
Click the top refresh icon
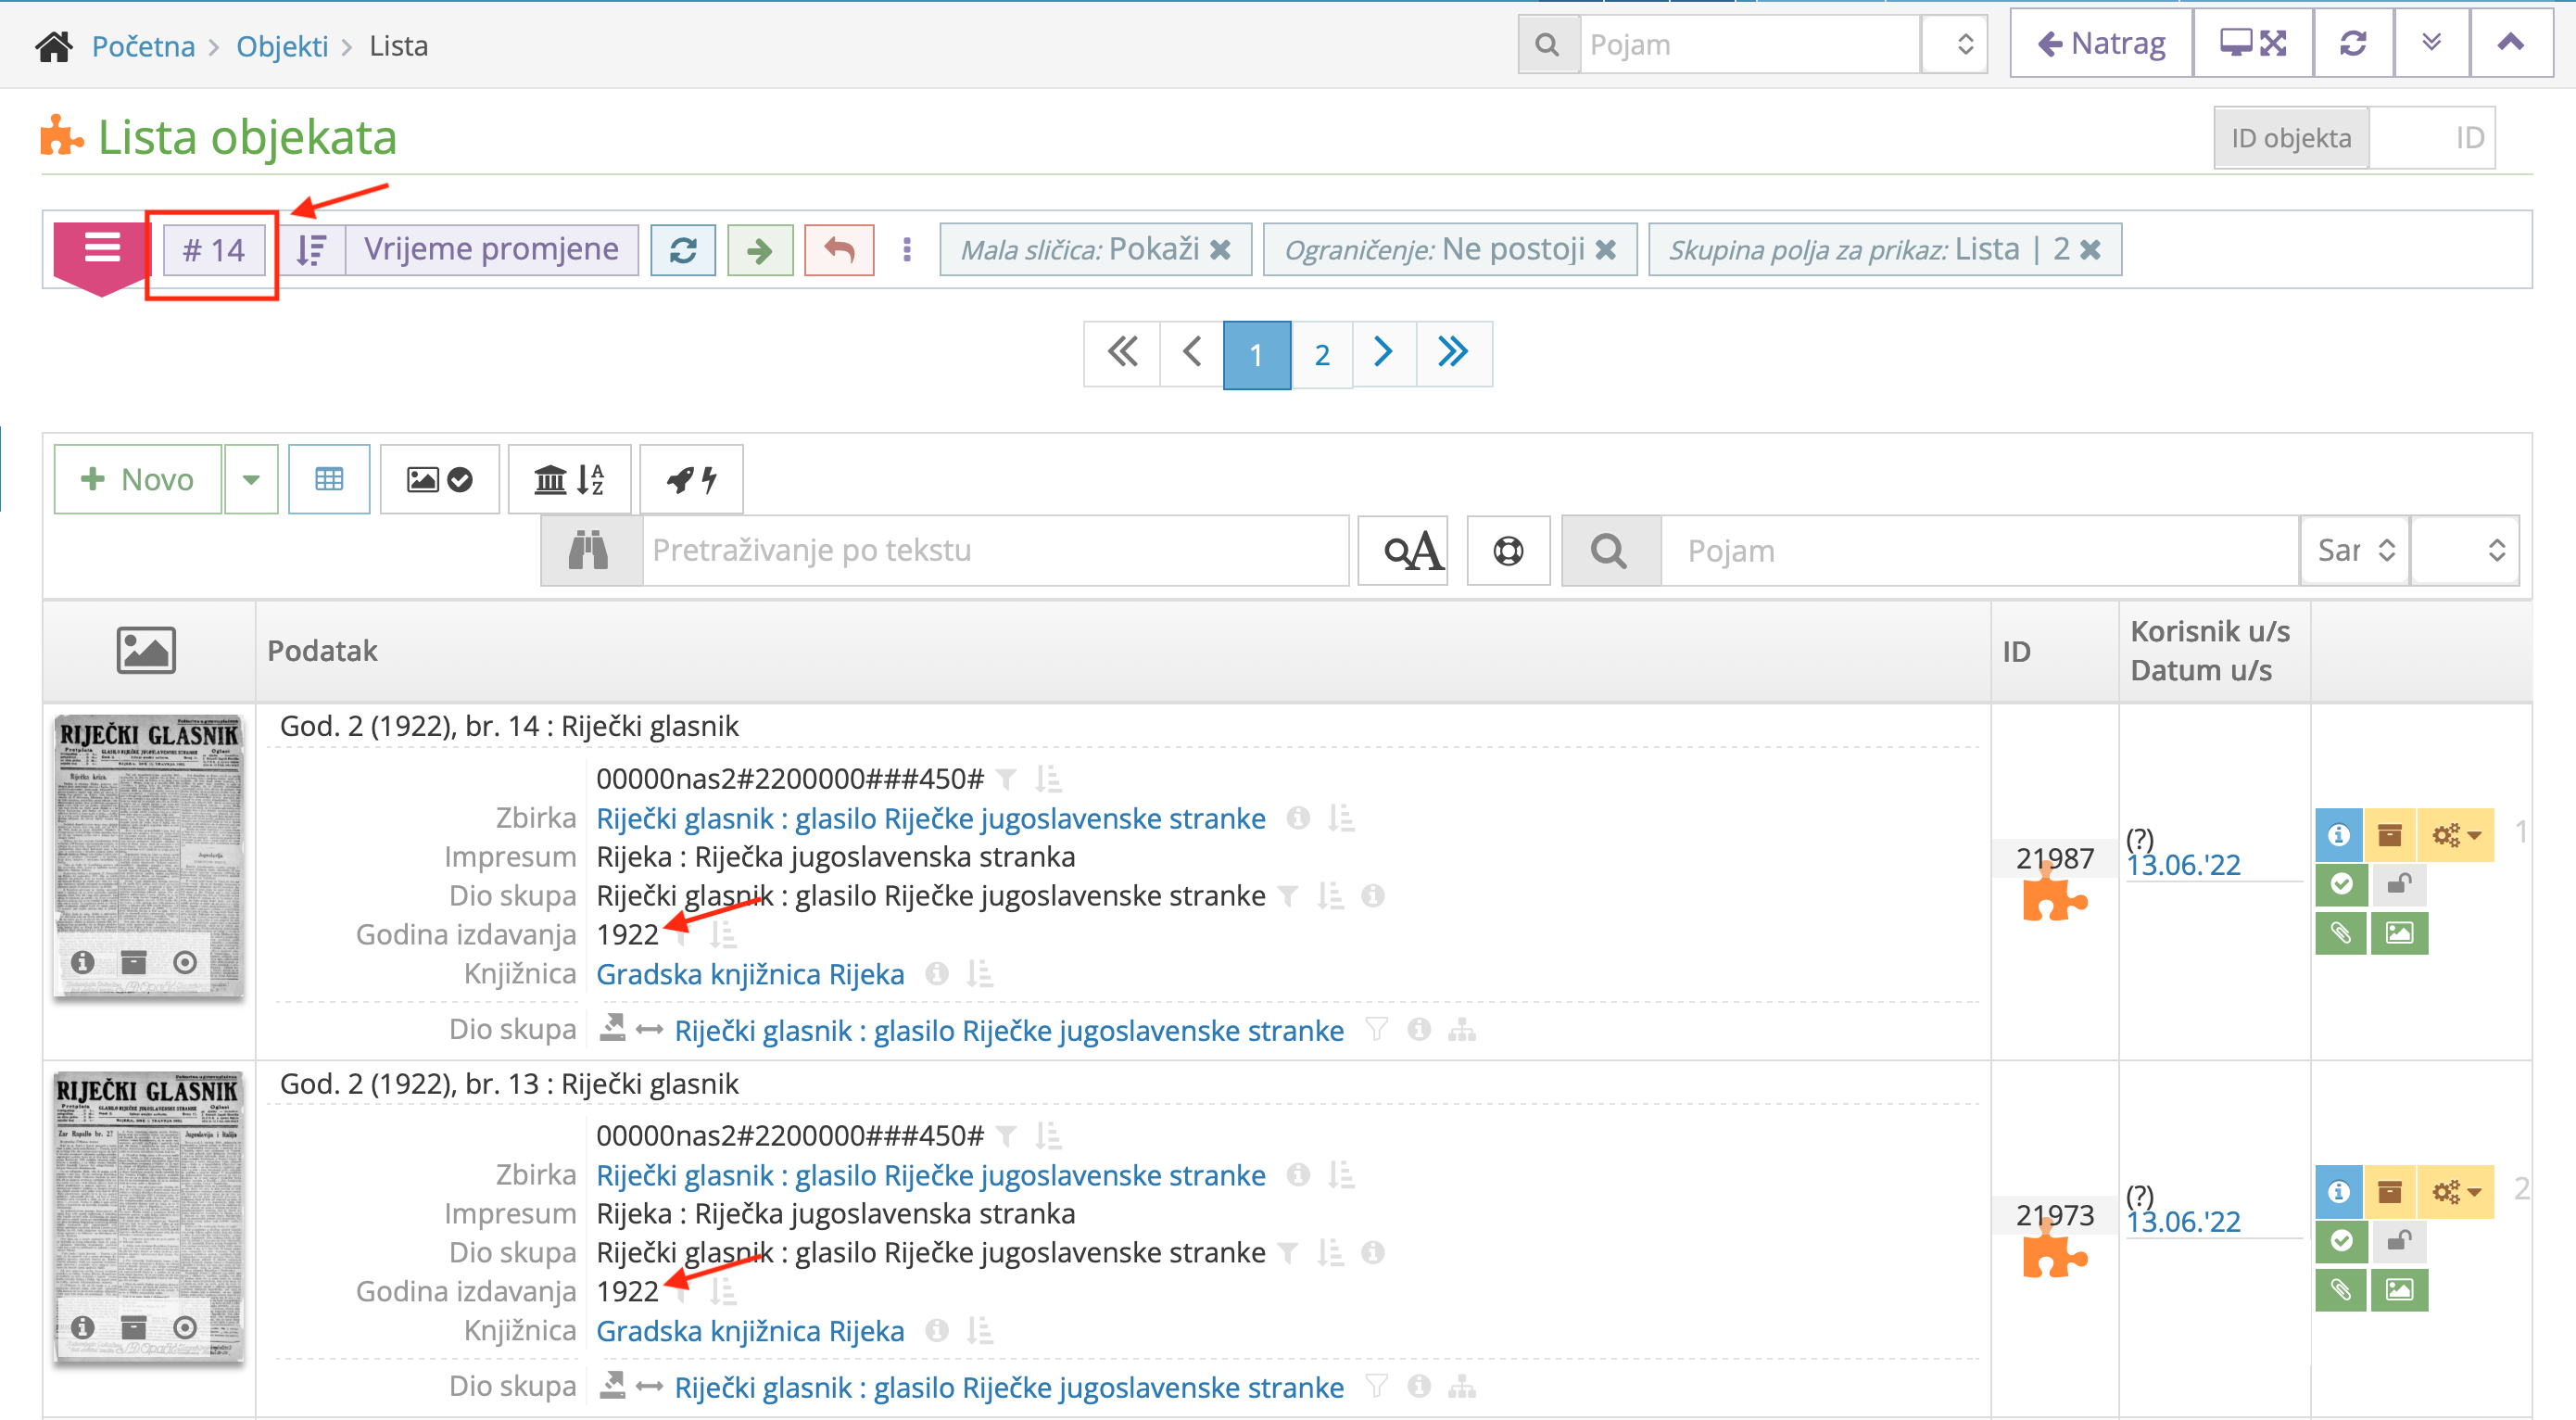click(2353, 44)
